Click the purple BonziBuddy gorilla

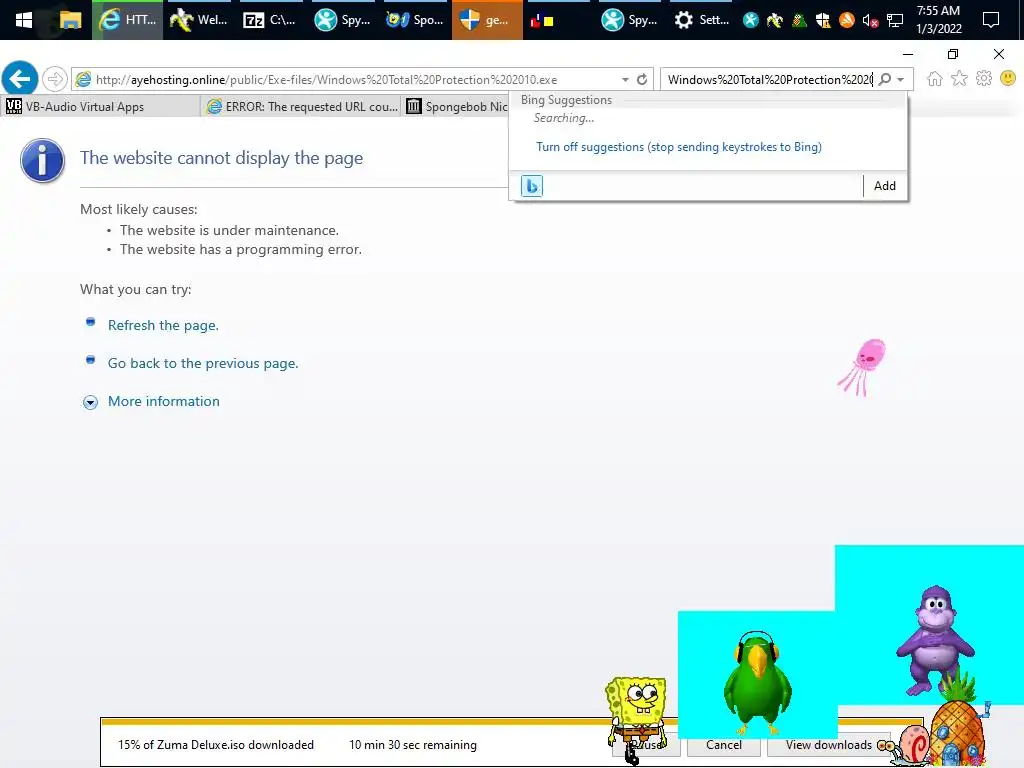pyautogui.click(x=935, y=640)
